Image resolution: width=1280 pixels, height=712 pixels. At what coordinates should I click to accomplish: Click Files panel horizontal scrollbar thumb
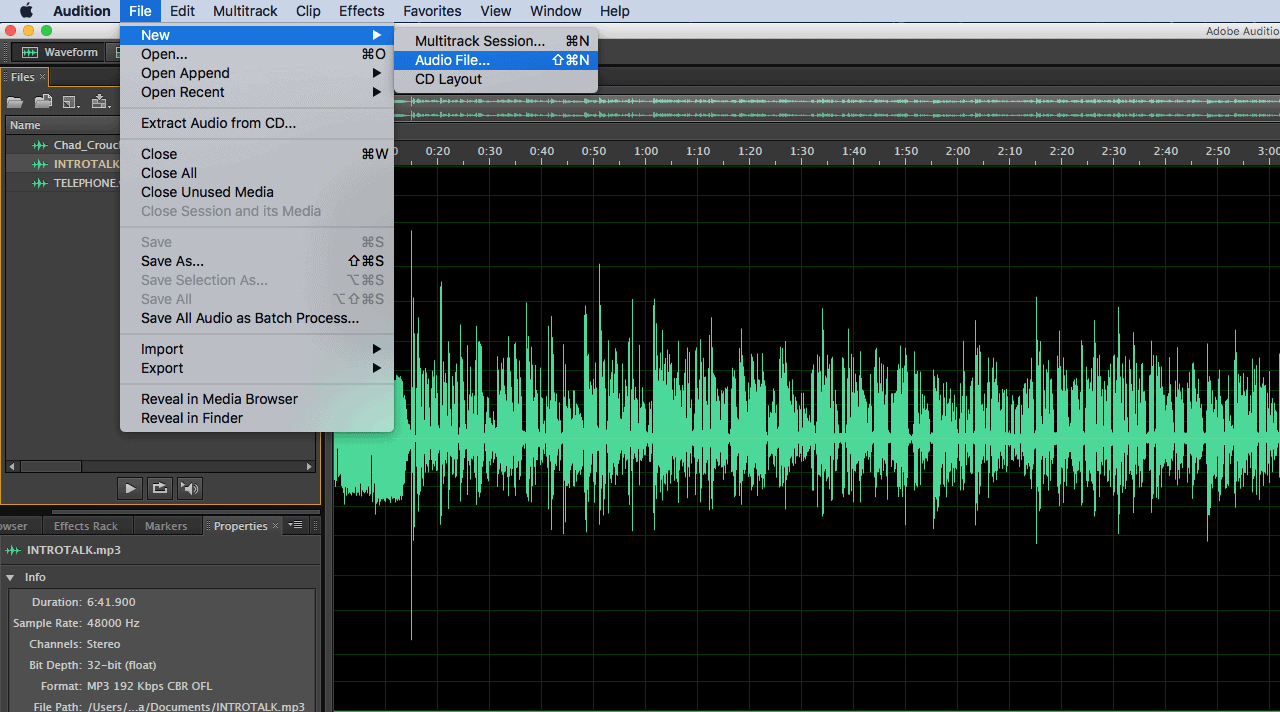coord(50,466)
